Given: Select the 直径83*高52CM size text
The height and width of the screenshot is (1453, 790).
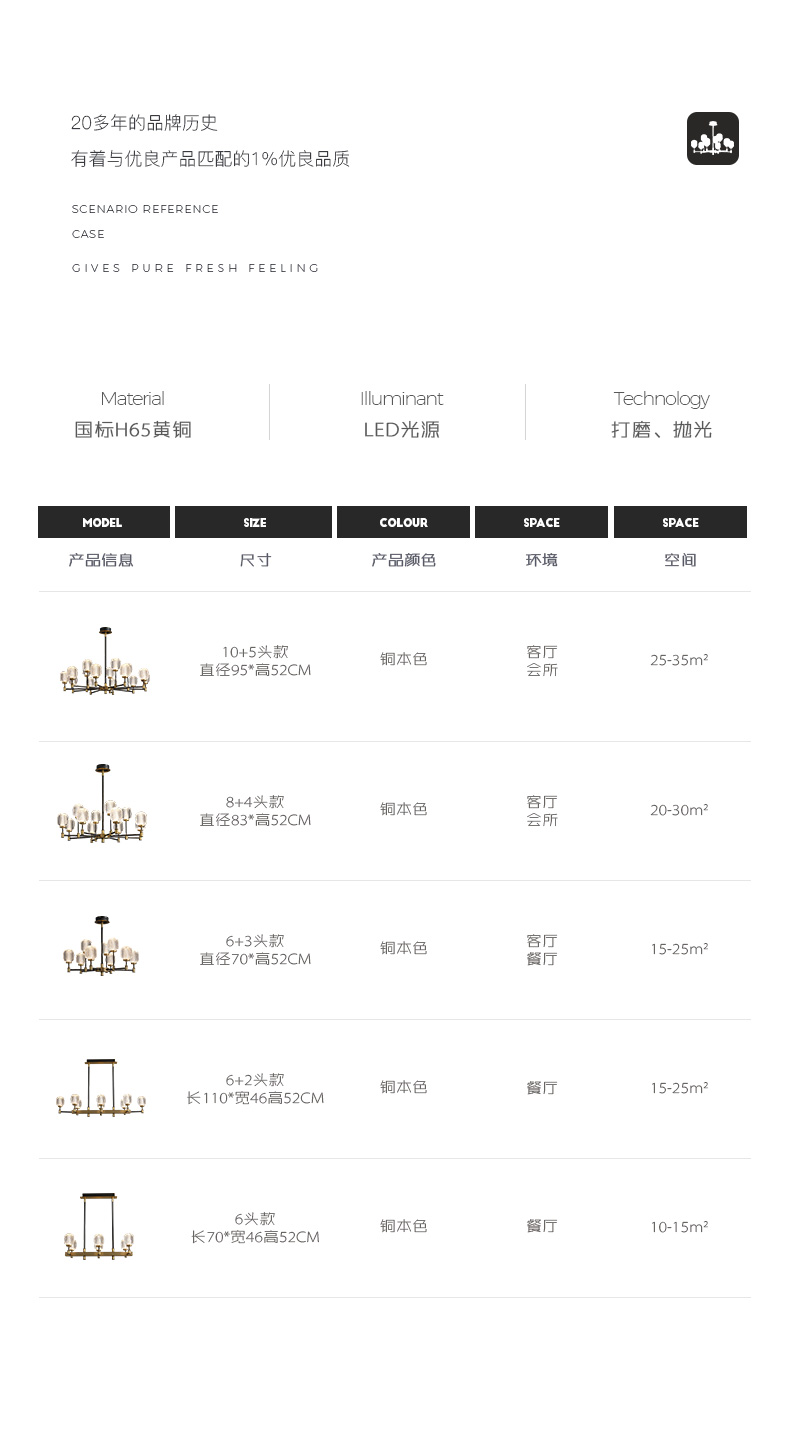Looking at the screenshot, I should [255, 820].
